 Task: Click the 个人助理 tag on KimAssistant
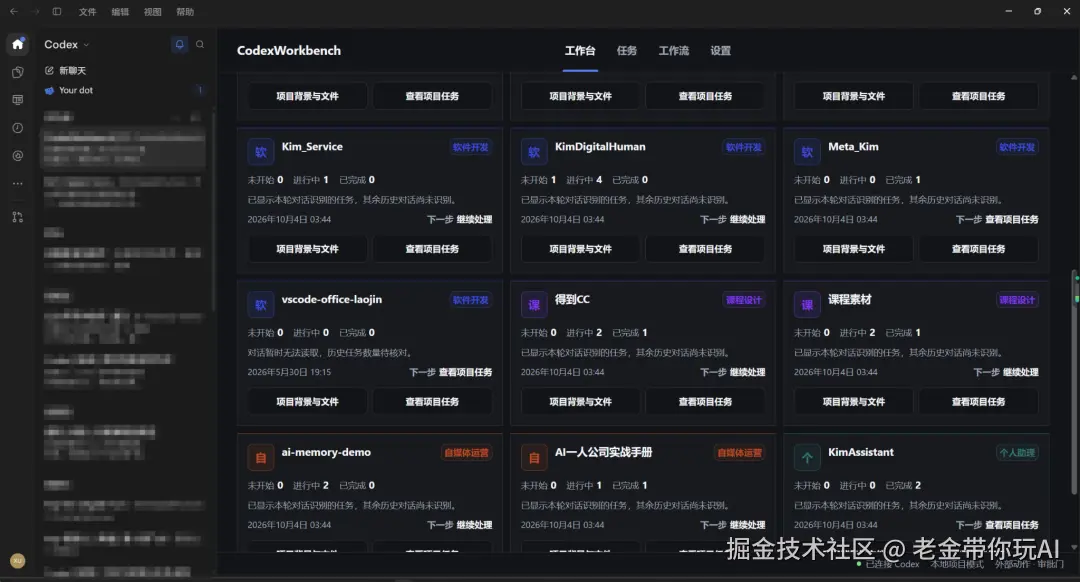coord(1017,453)
